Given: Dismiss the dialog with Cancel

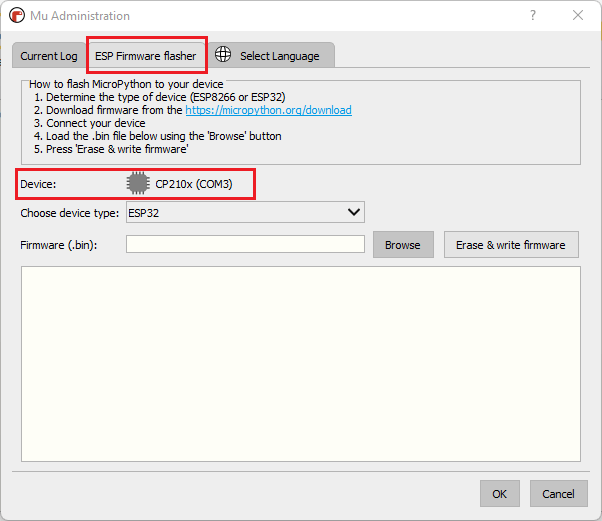Looking at the screenshot, I should click(558, 494).
